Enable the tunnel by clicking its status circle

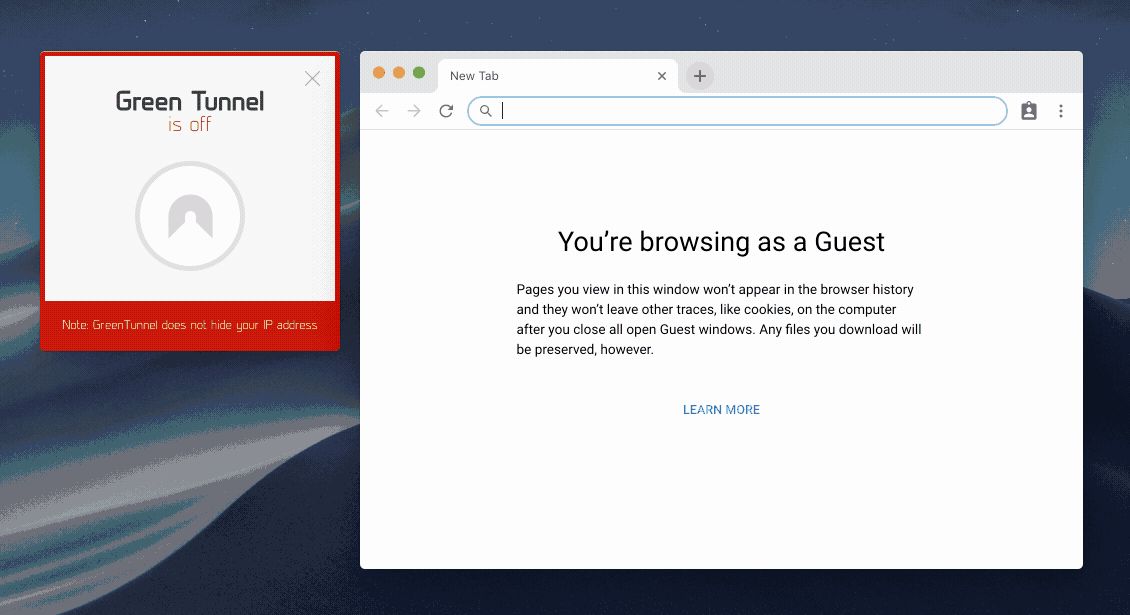pyautogui.click(x=190, y=216)
